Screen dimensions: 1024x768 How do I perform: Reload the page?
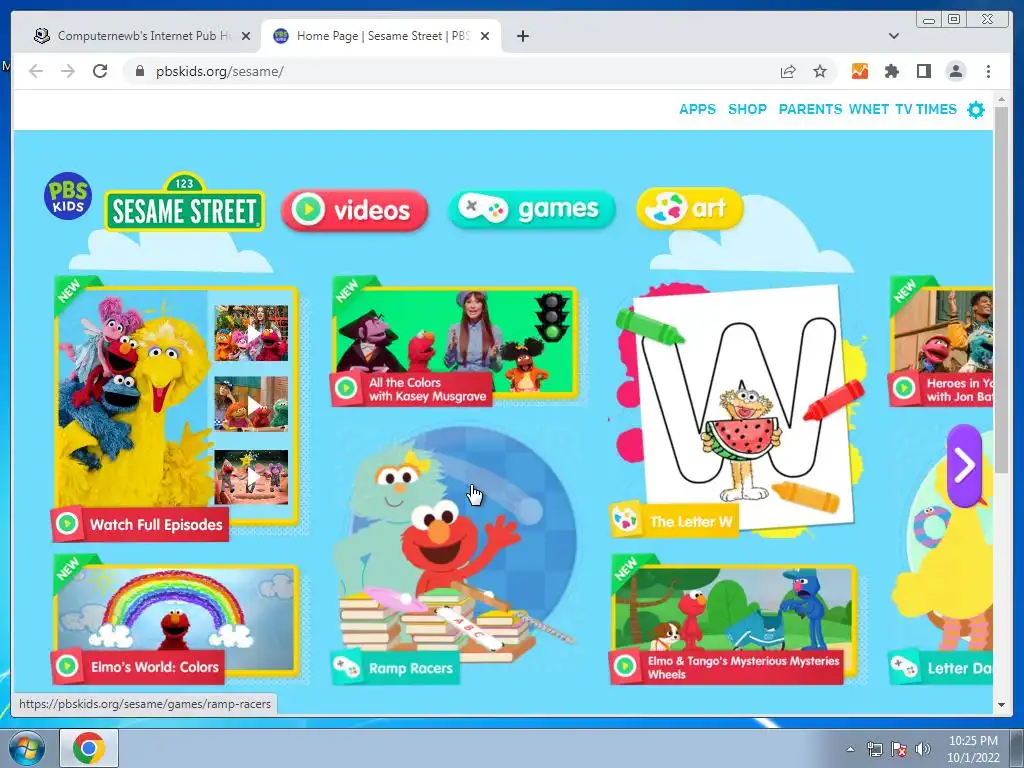point(100,71)
